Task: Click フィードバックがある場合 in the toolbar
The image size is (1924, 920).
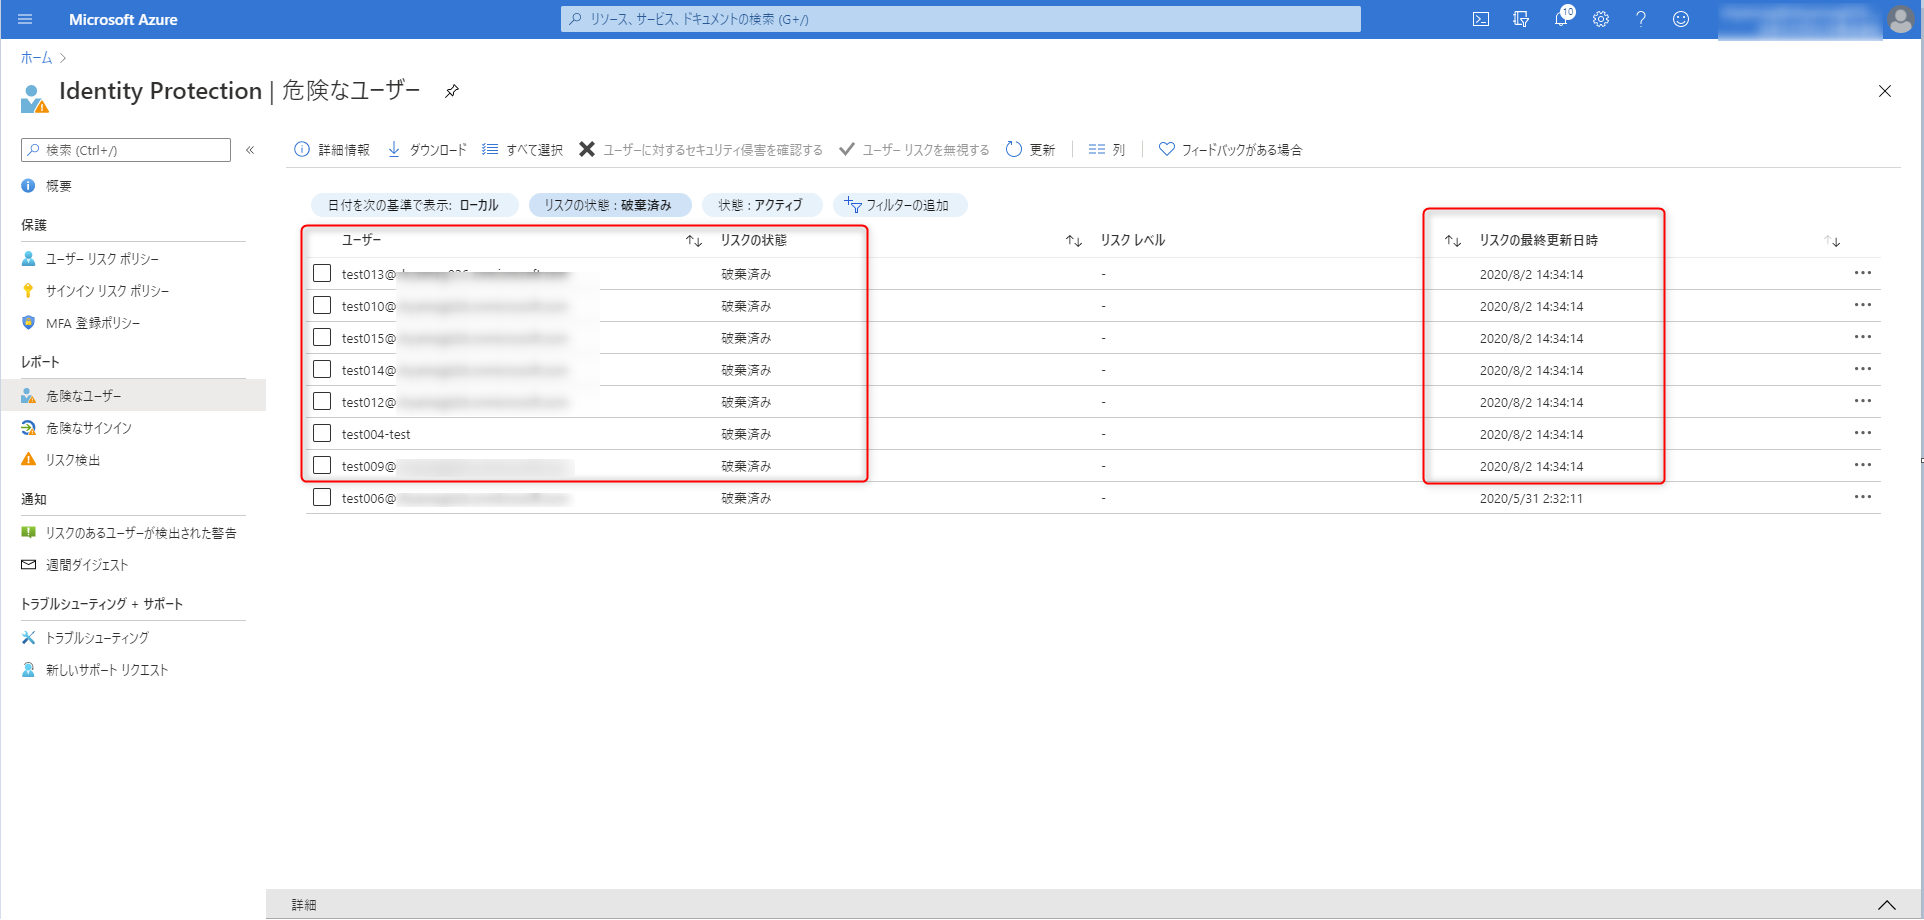Action: (x=1230, y=150)
